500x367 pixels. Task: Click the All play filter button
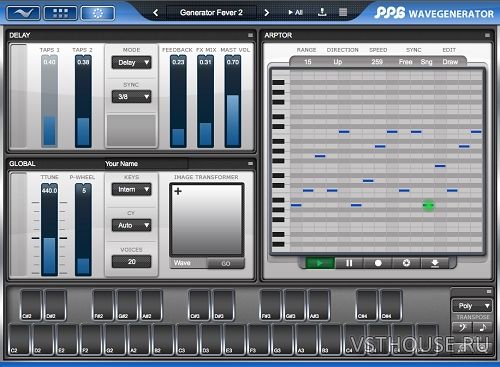[295, 12]
